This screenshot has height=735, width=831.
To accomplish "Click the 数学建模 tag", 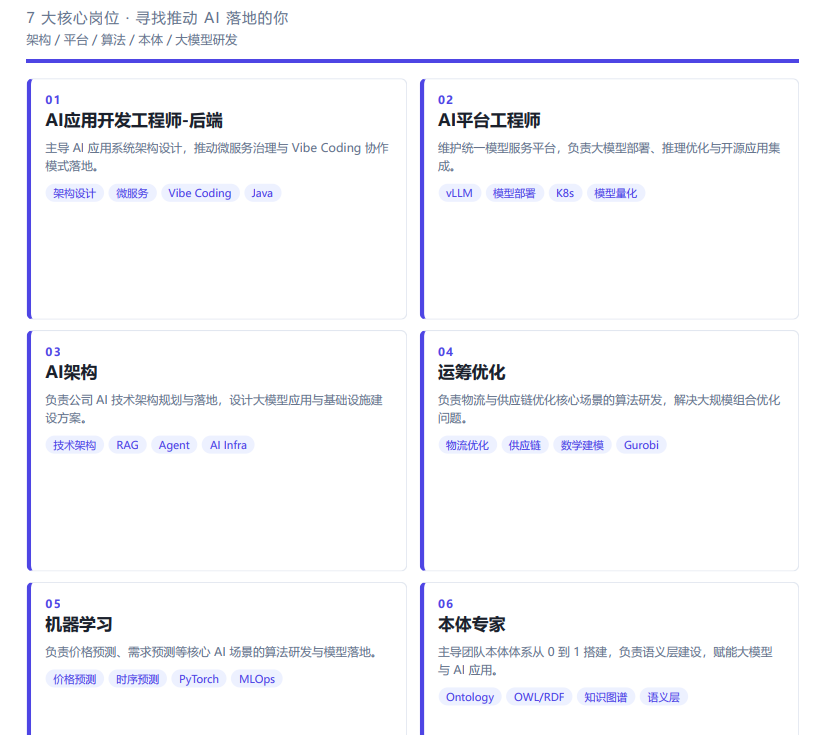I will (x=582, y=445).
